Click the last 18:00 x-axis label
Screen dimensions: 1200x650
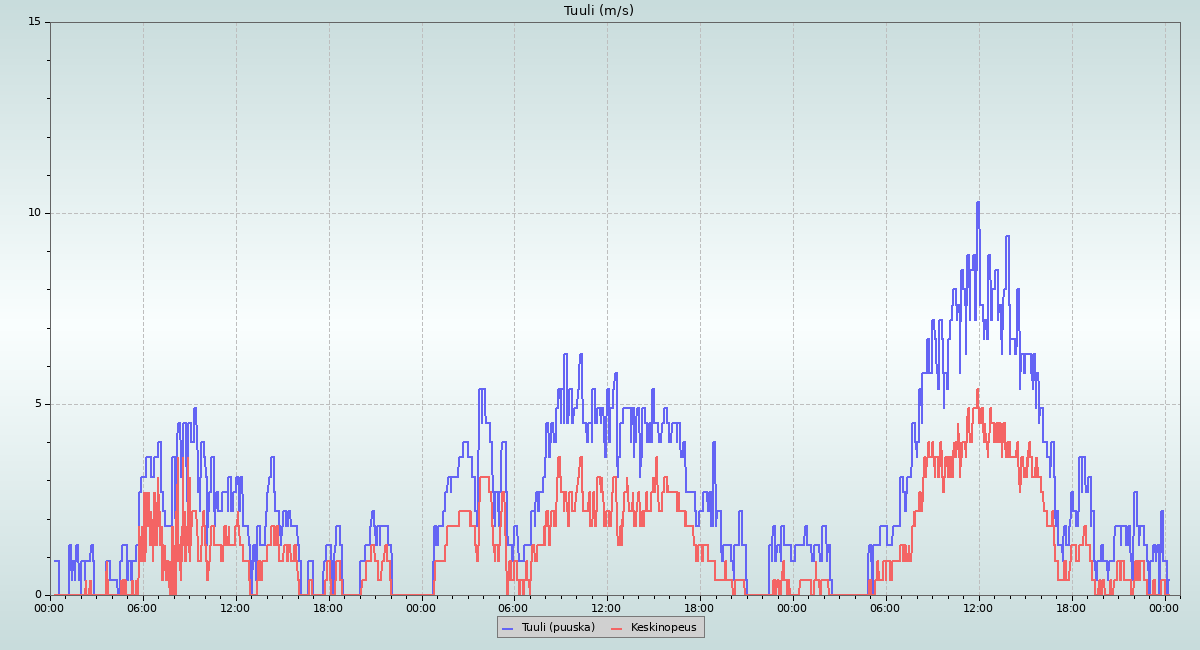point(1071,608)
